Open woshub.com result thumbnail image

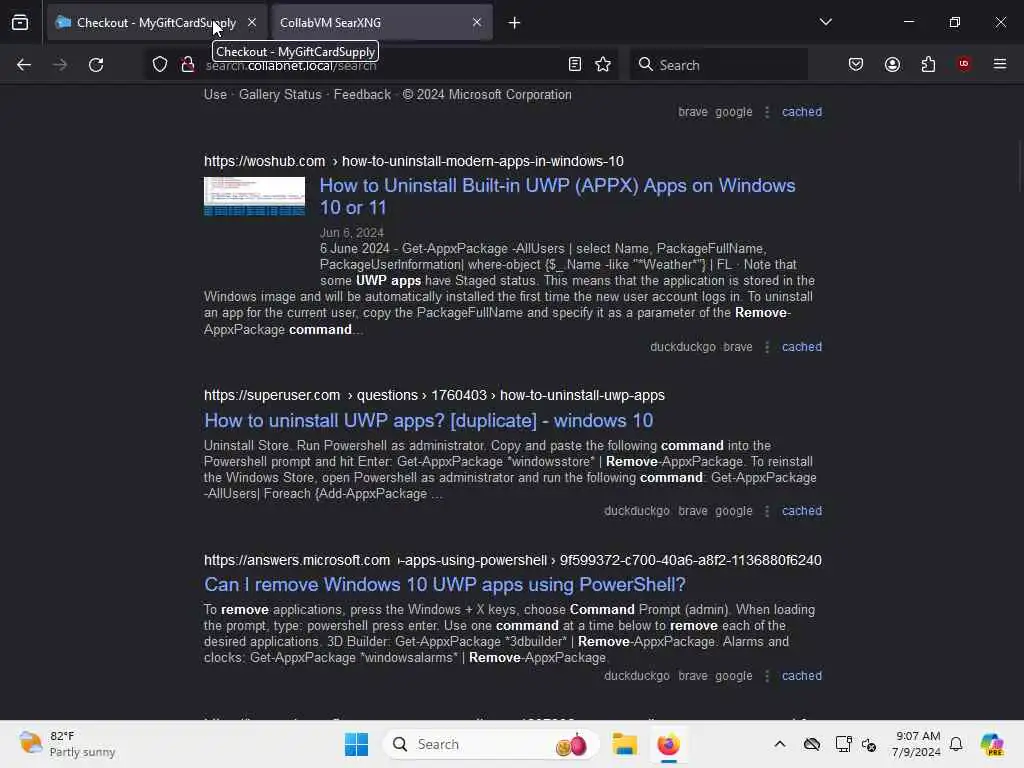coord(254,196)
